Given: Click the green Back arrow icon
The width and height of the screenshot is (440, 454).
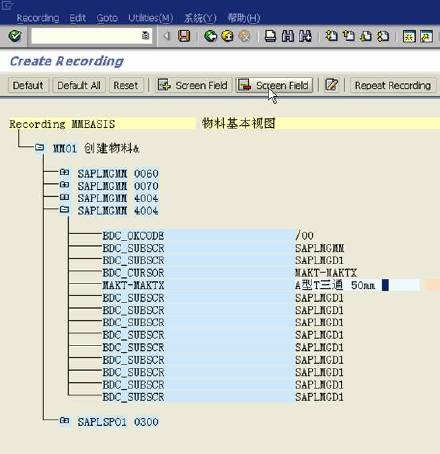Looking at the screenshot, I should coord(211,36).
